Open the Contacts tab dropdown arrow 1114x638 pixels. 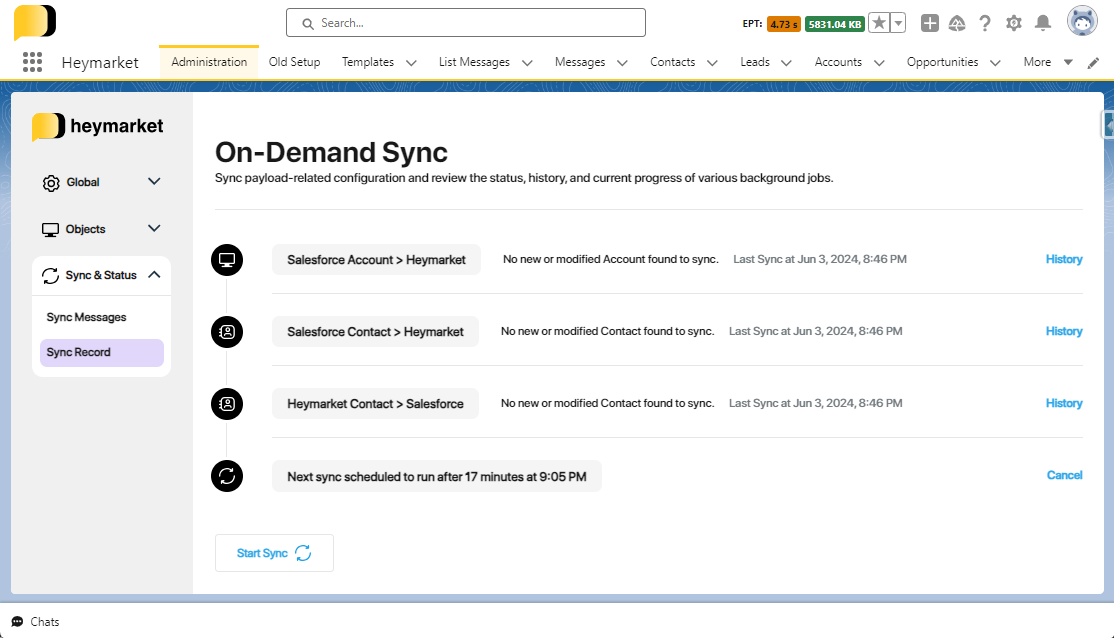(x=713, y=63)
